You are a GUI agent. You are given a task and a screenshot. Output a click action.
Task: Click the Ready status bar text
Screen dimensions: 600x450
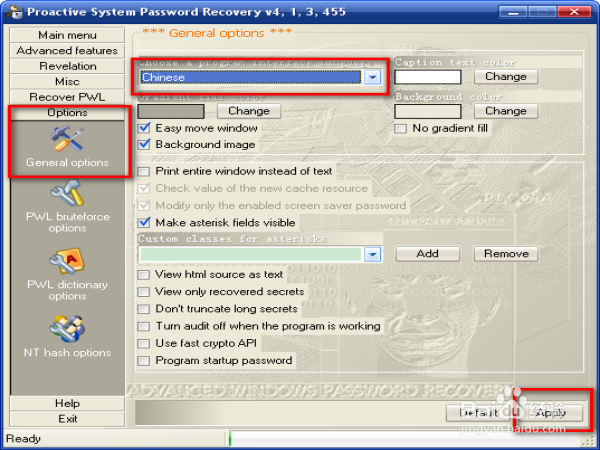(23, 439)
